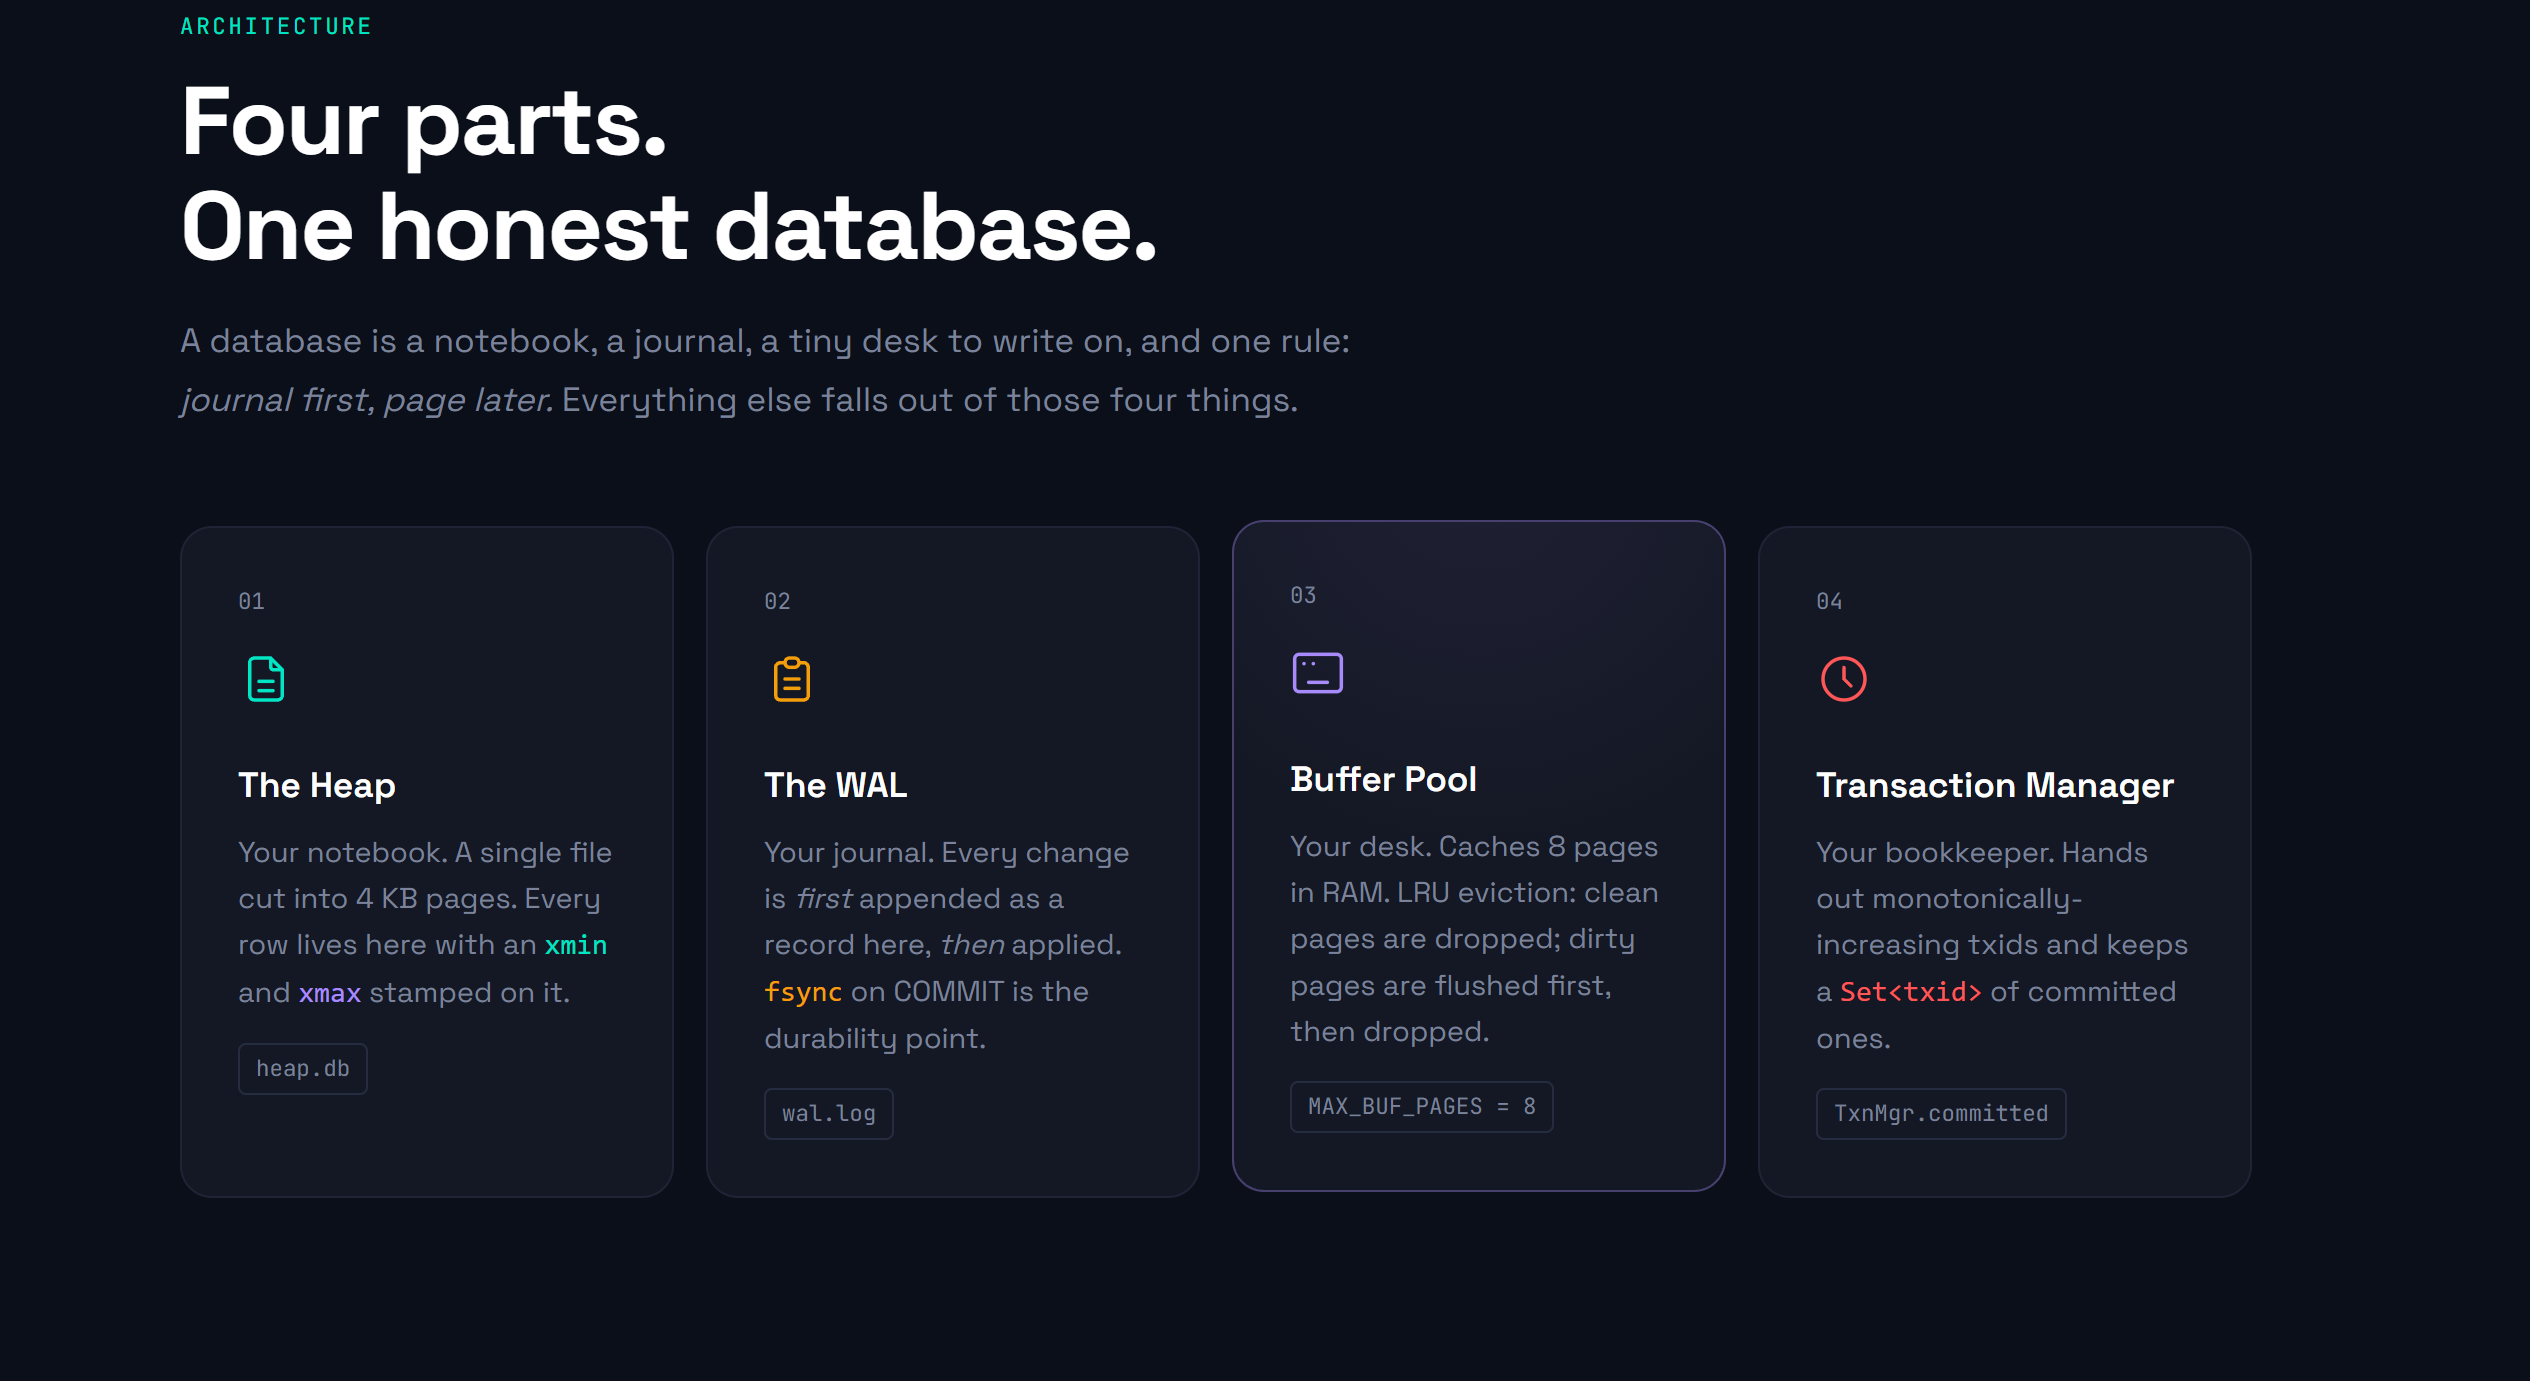Click the 02 card number
Screen dimensions: 2530x1381
[x=778, y=602]
